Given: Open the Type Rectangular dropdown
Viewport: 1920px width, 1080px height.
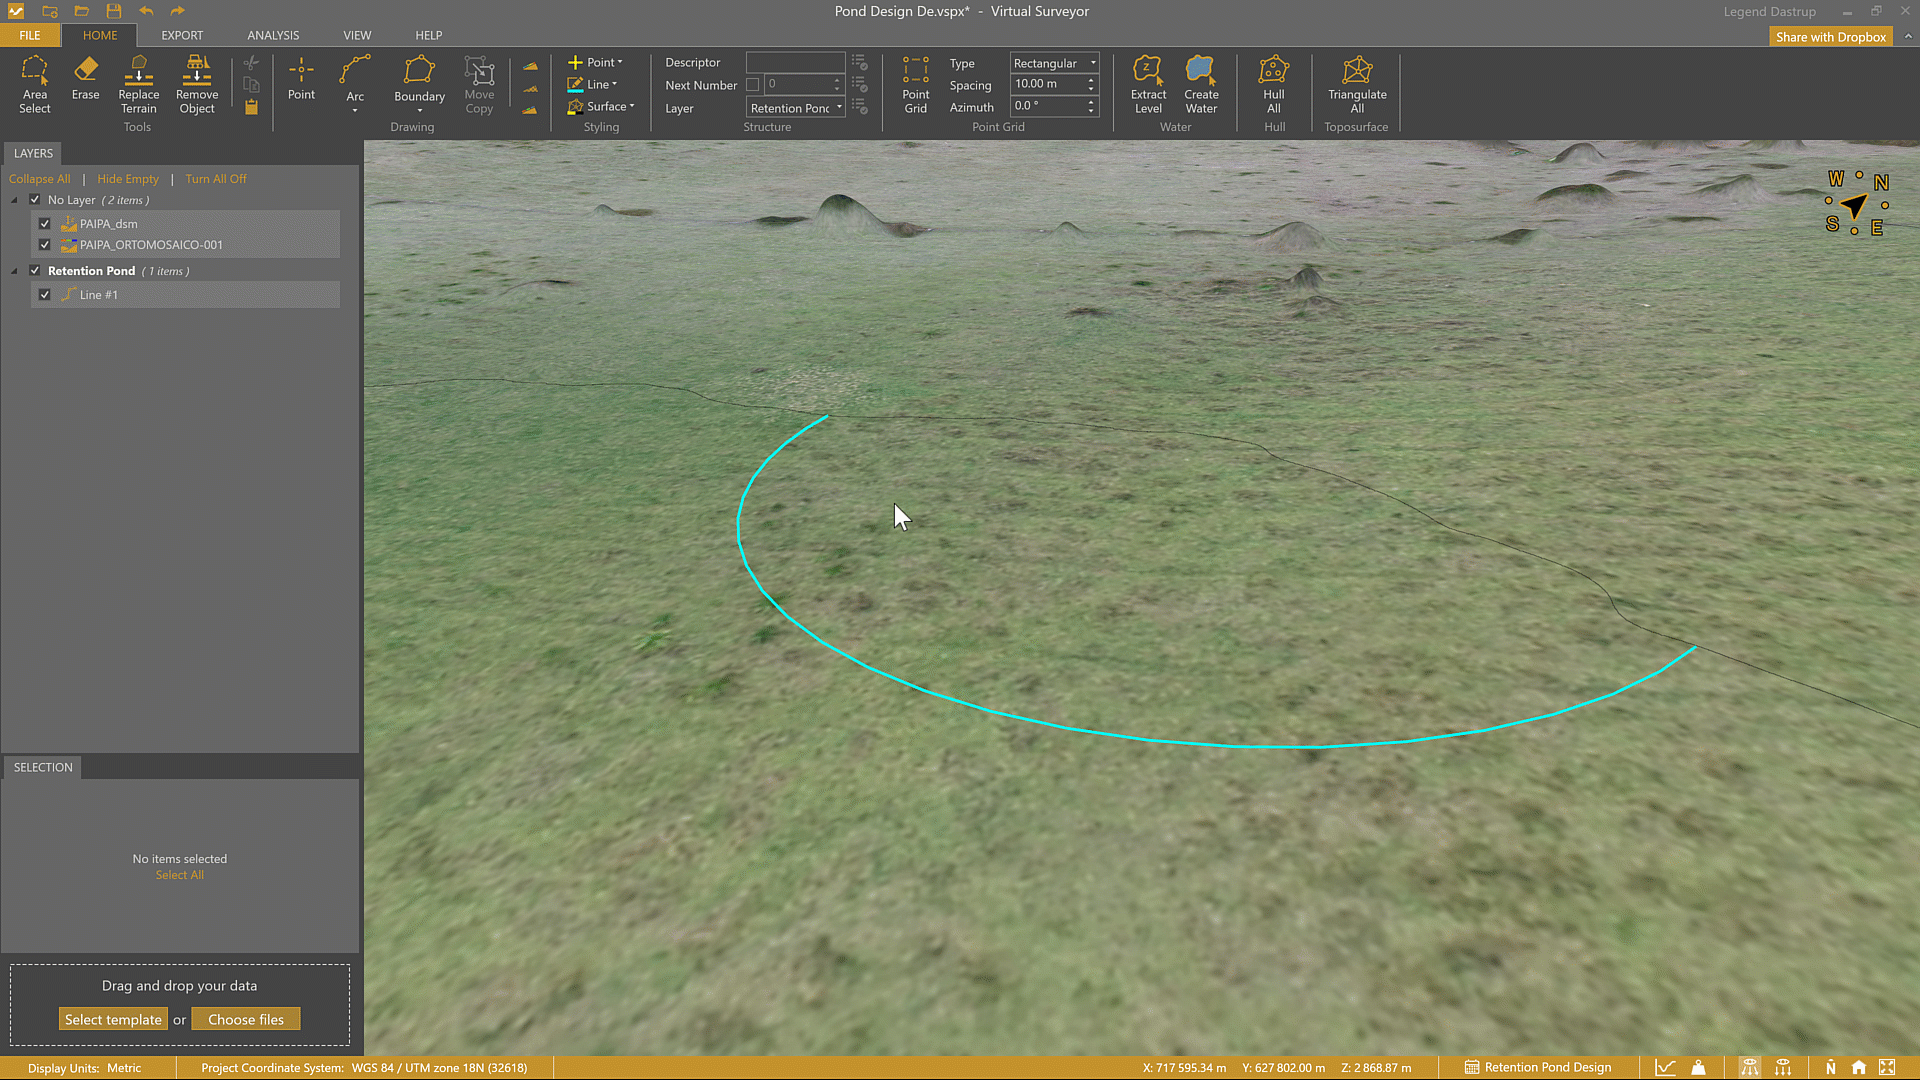Looking at the screenshot, I should [x=1054, y=63].
